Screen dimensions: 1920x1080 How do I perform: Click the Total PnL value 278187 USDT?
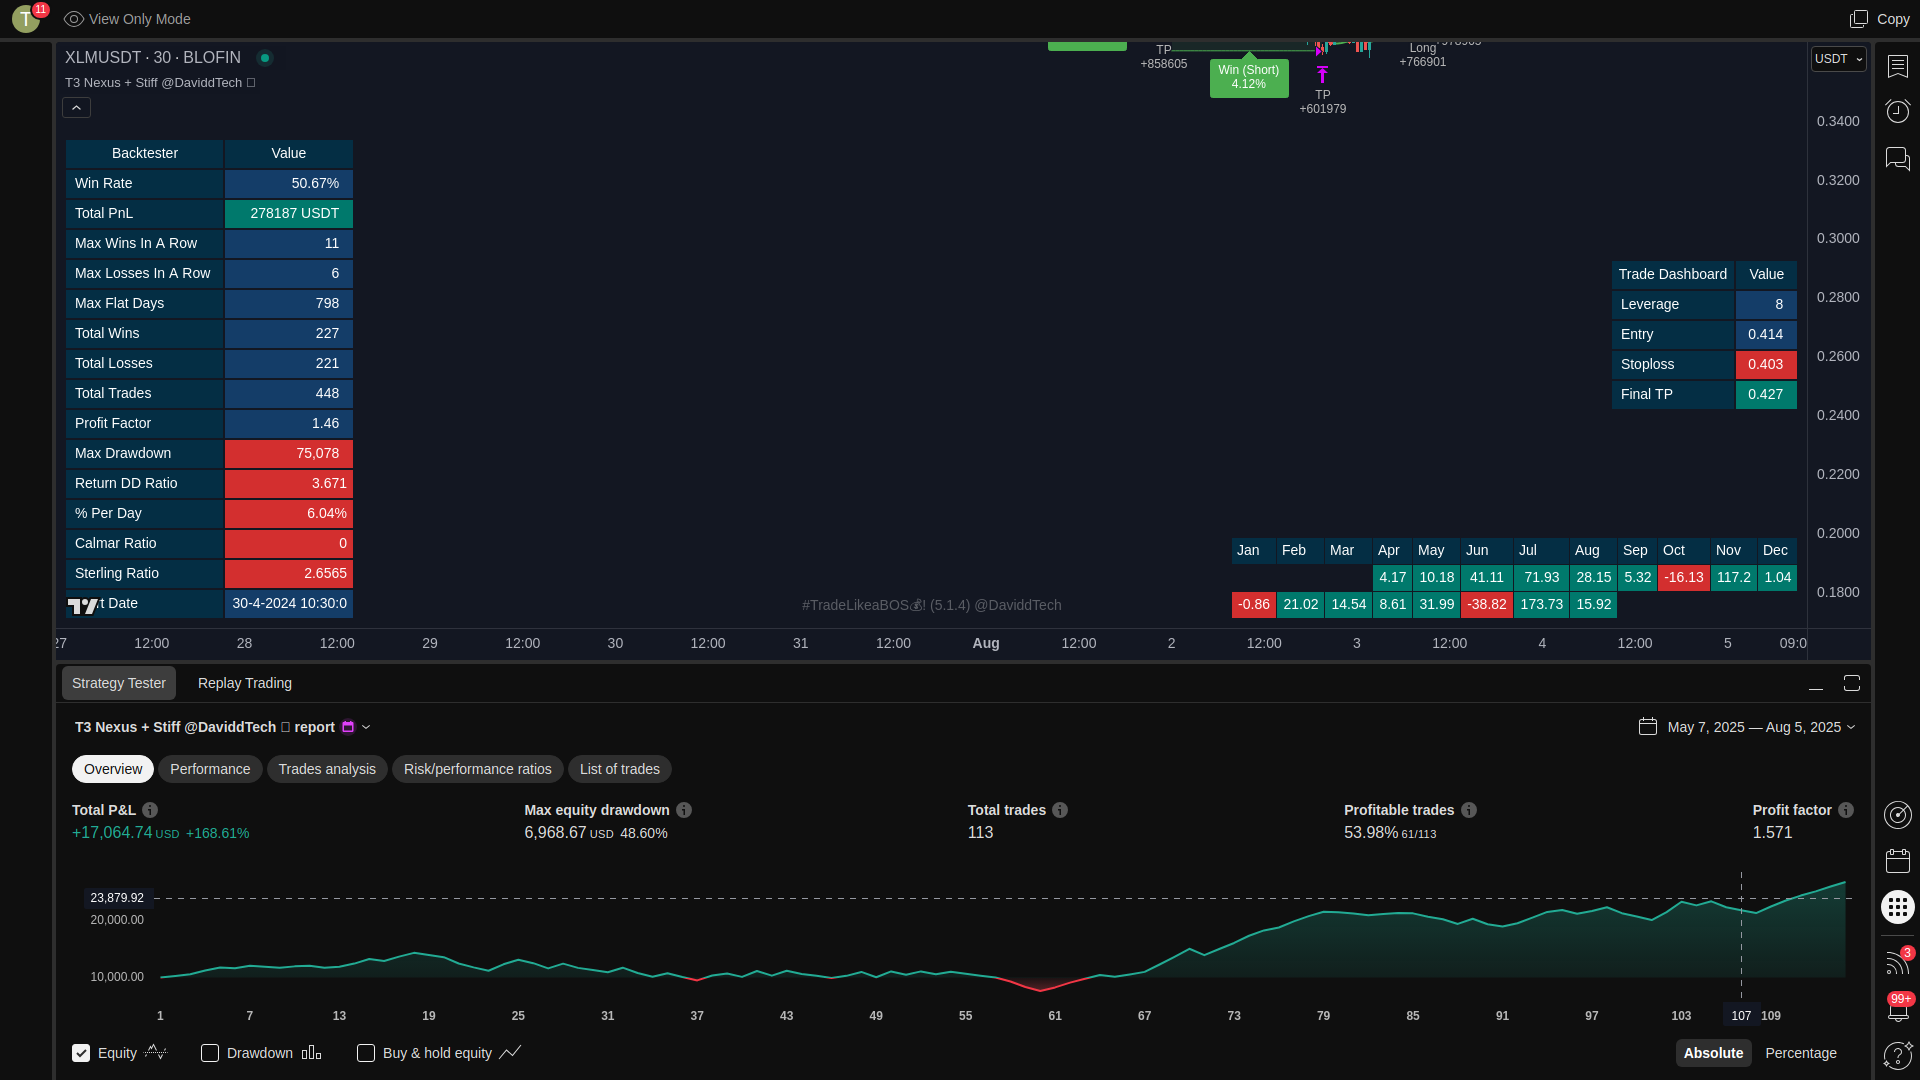pos(289,213)
